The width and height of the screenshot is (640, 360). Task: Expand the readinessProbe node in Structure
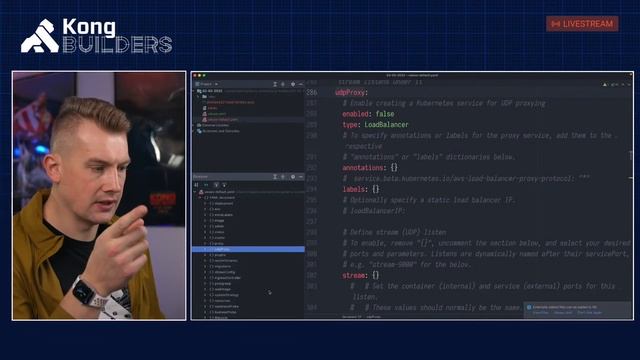(205, 306)
